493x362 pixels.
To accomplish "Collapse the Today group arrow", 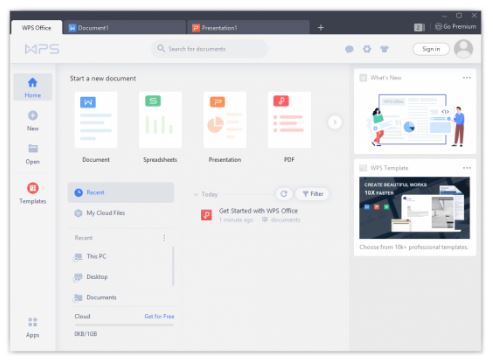I will click(x=196, y=194).
